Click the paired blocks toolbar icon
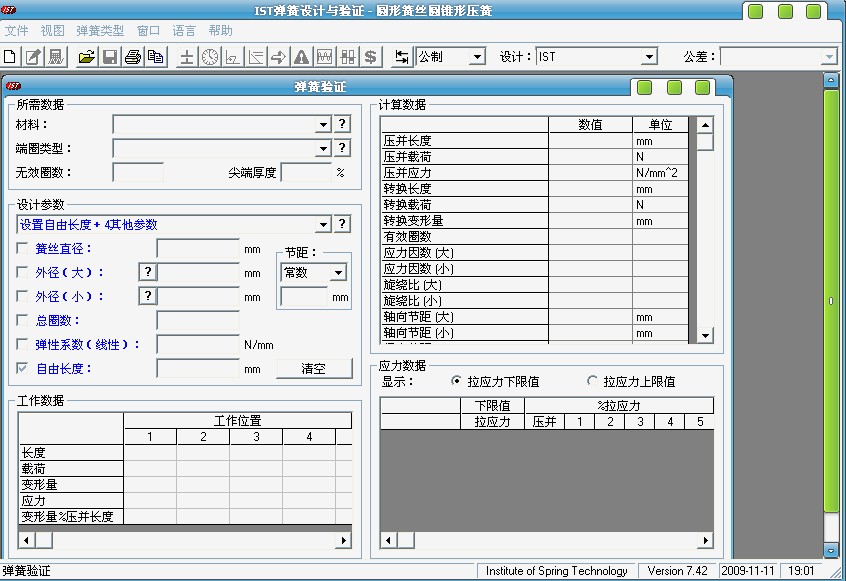846x581 pixels. (347, 57)
